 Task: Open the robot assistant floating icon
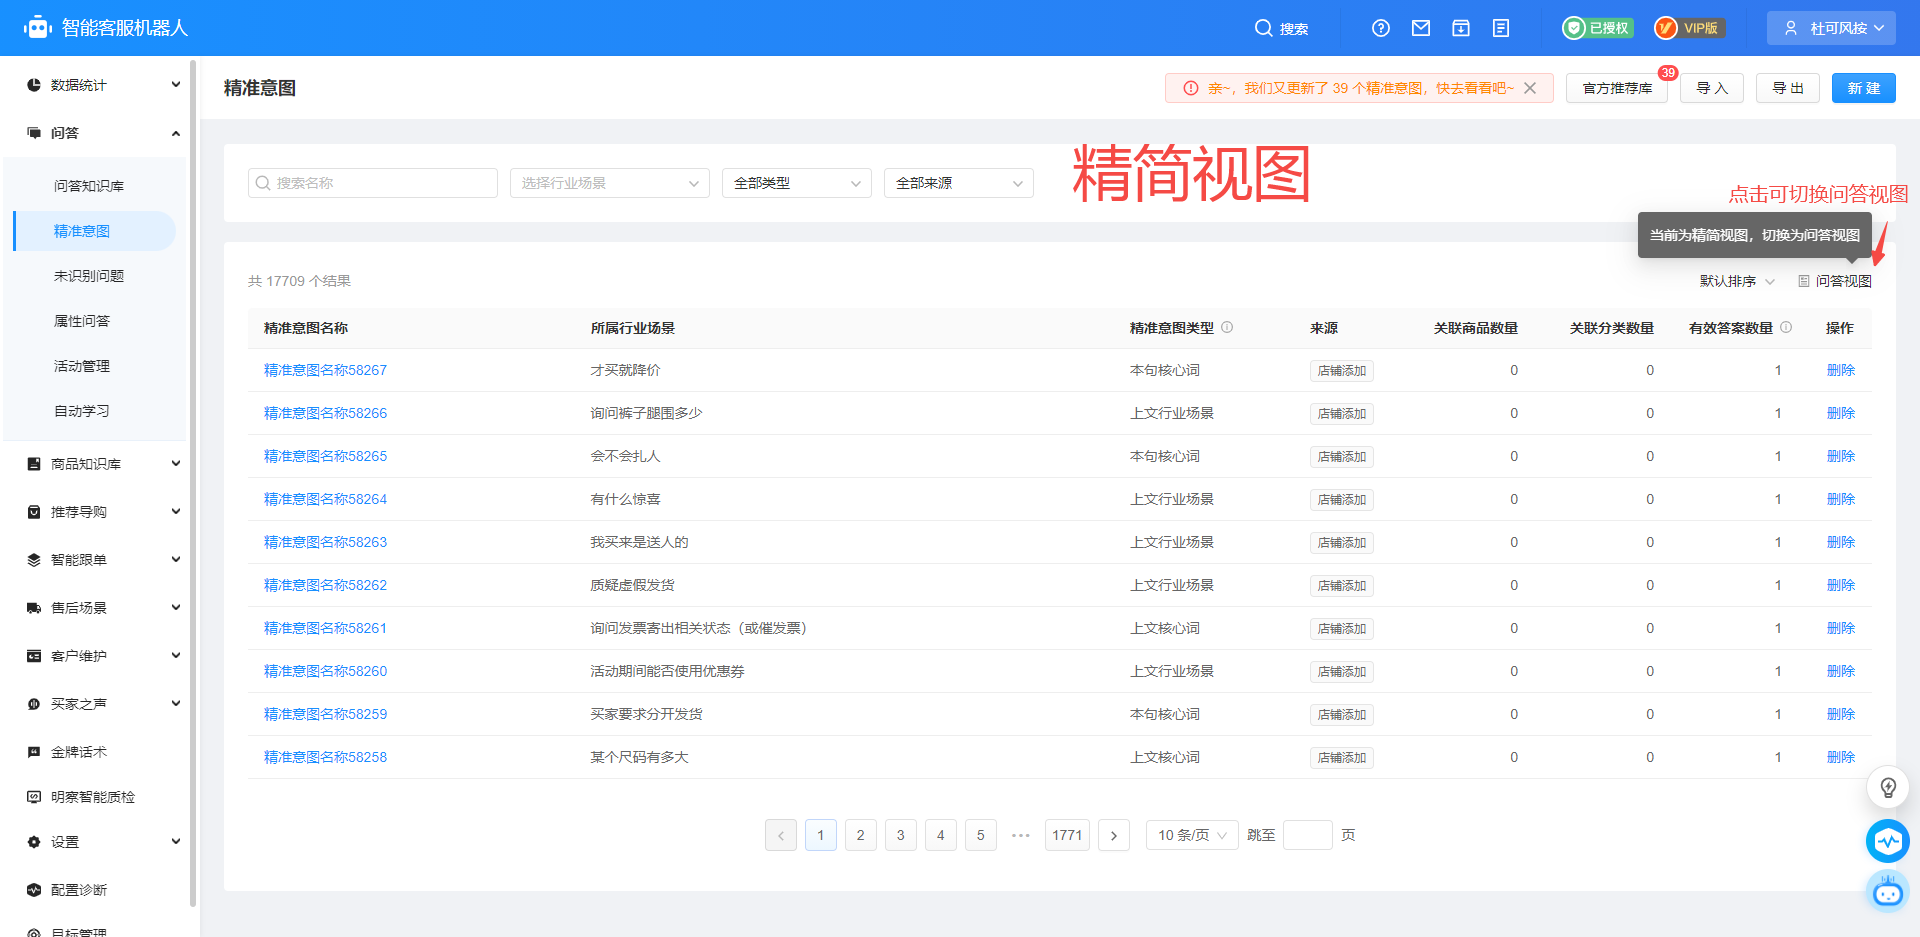click(1888, 891)
